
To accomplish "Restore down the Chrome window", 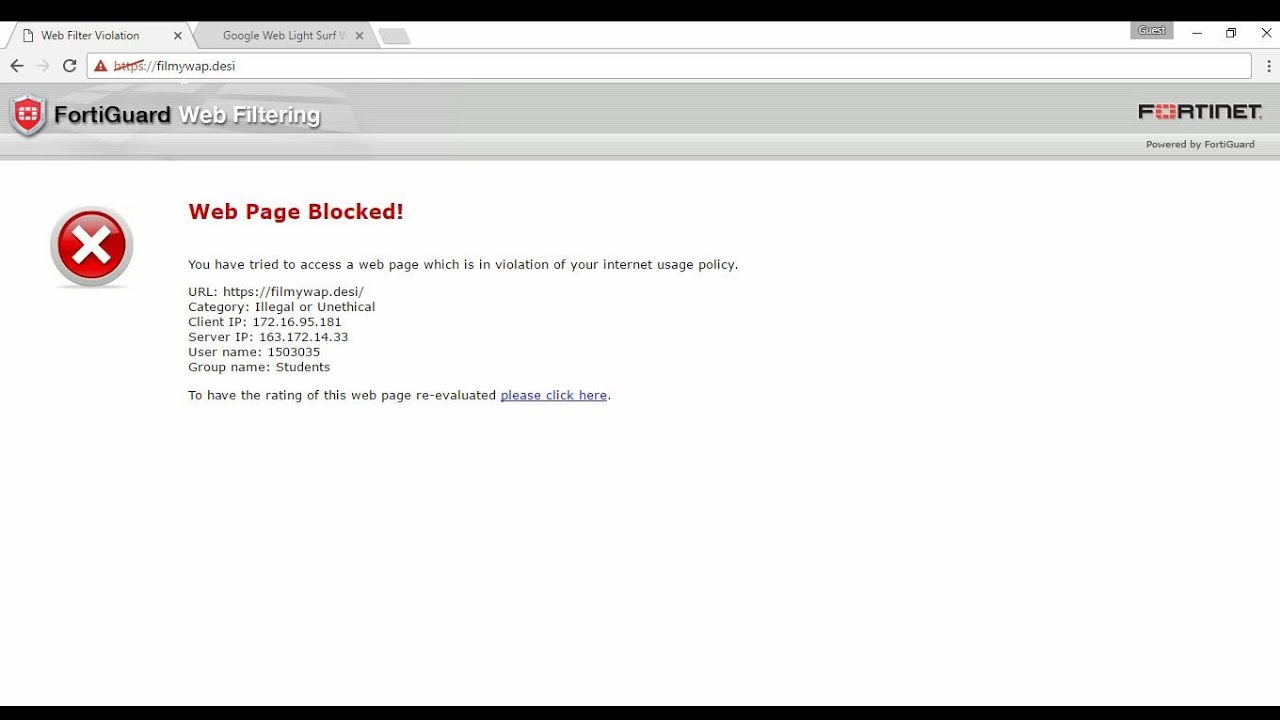I will [x=1231, y=33].
